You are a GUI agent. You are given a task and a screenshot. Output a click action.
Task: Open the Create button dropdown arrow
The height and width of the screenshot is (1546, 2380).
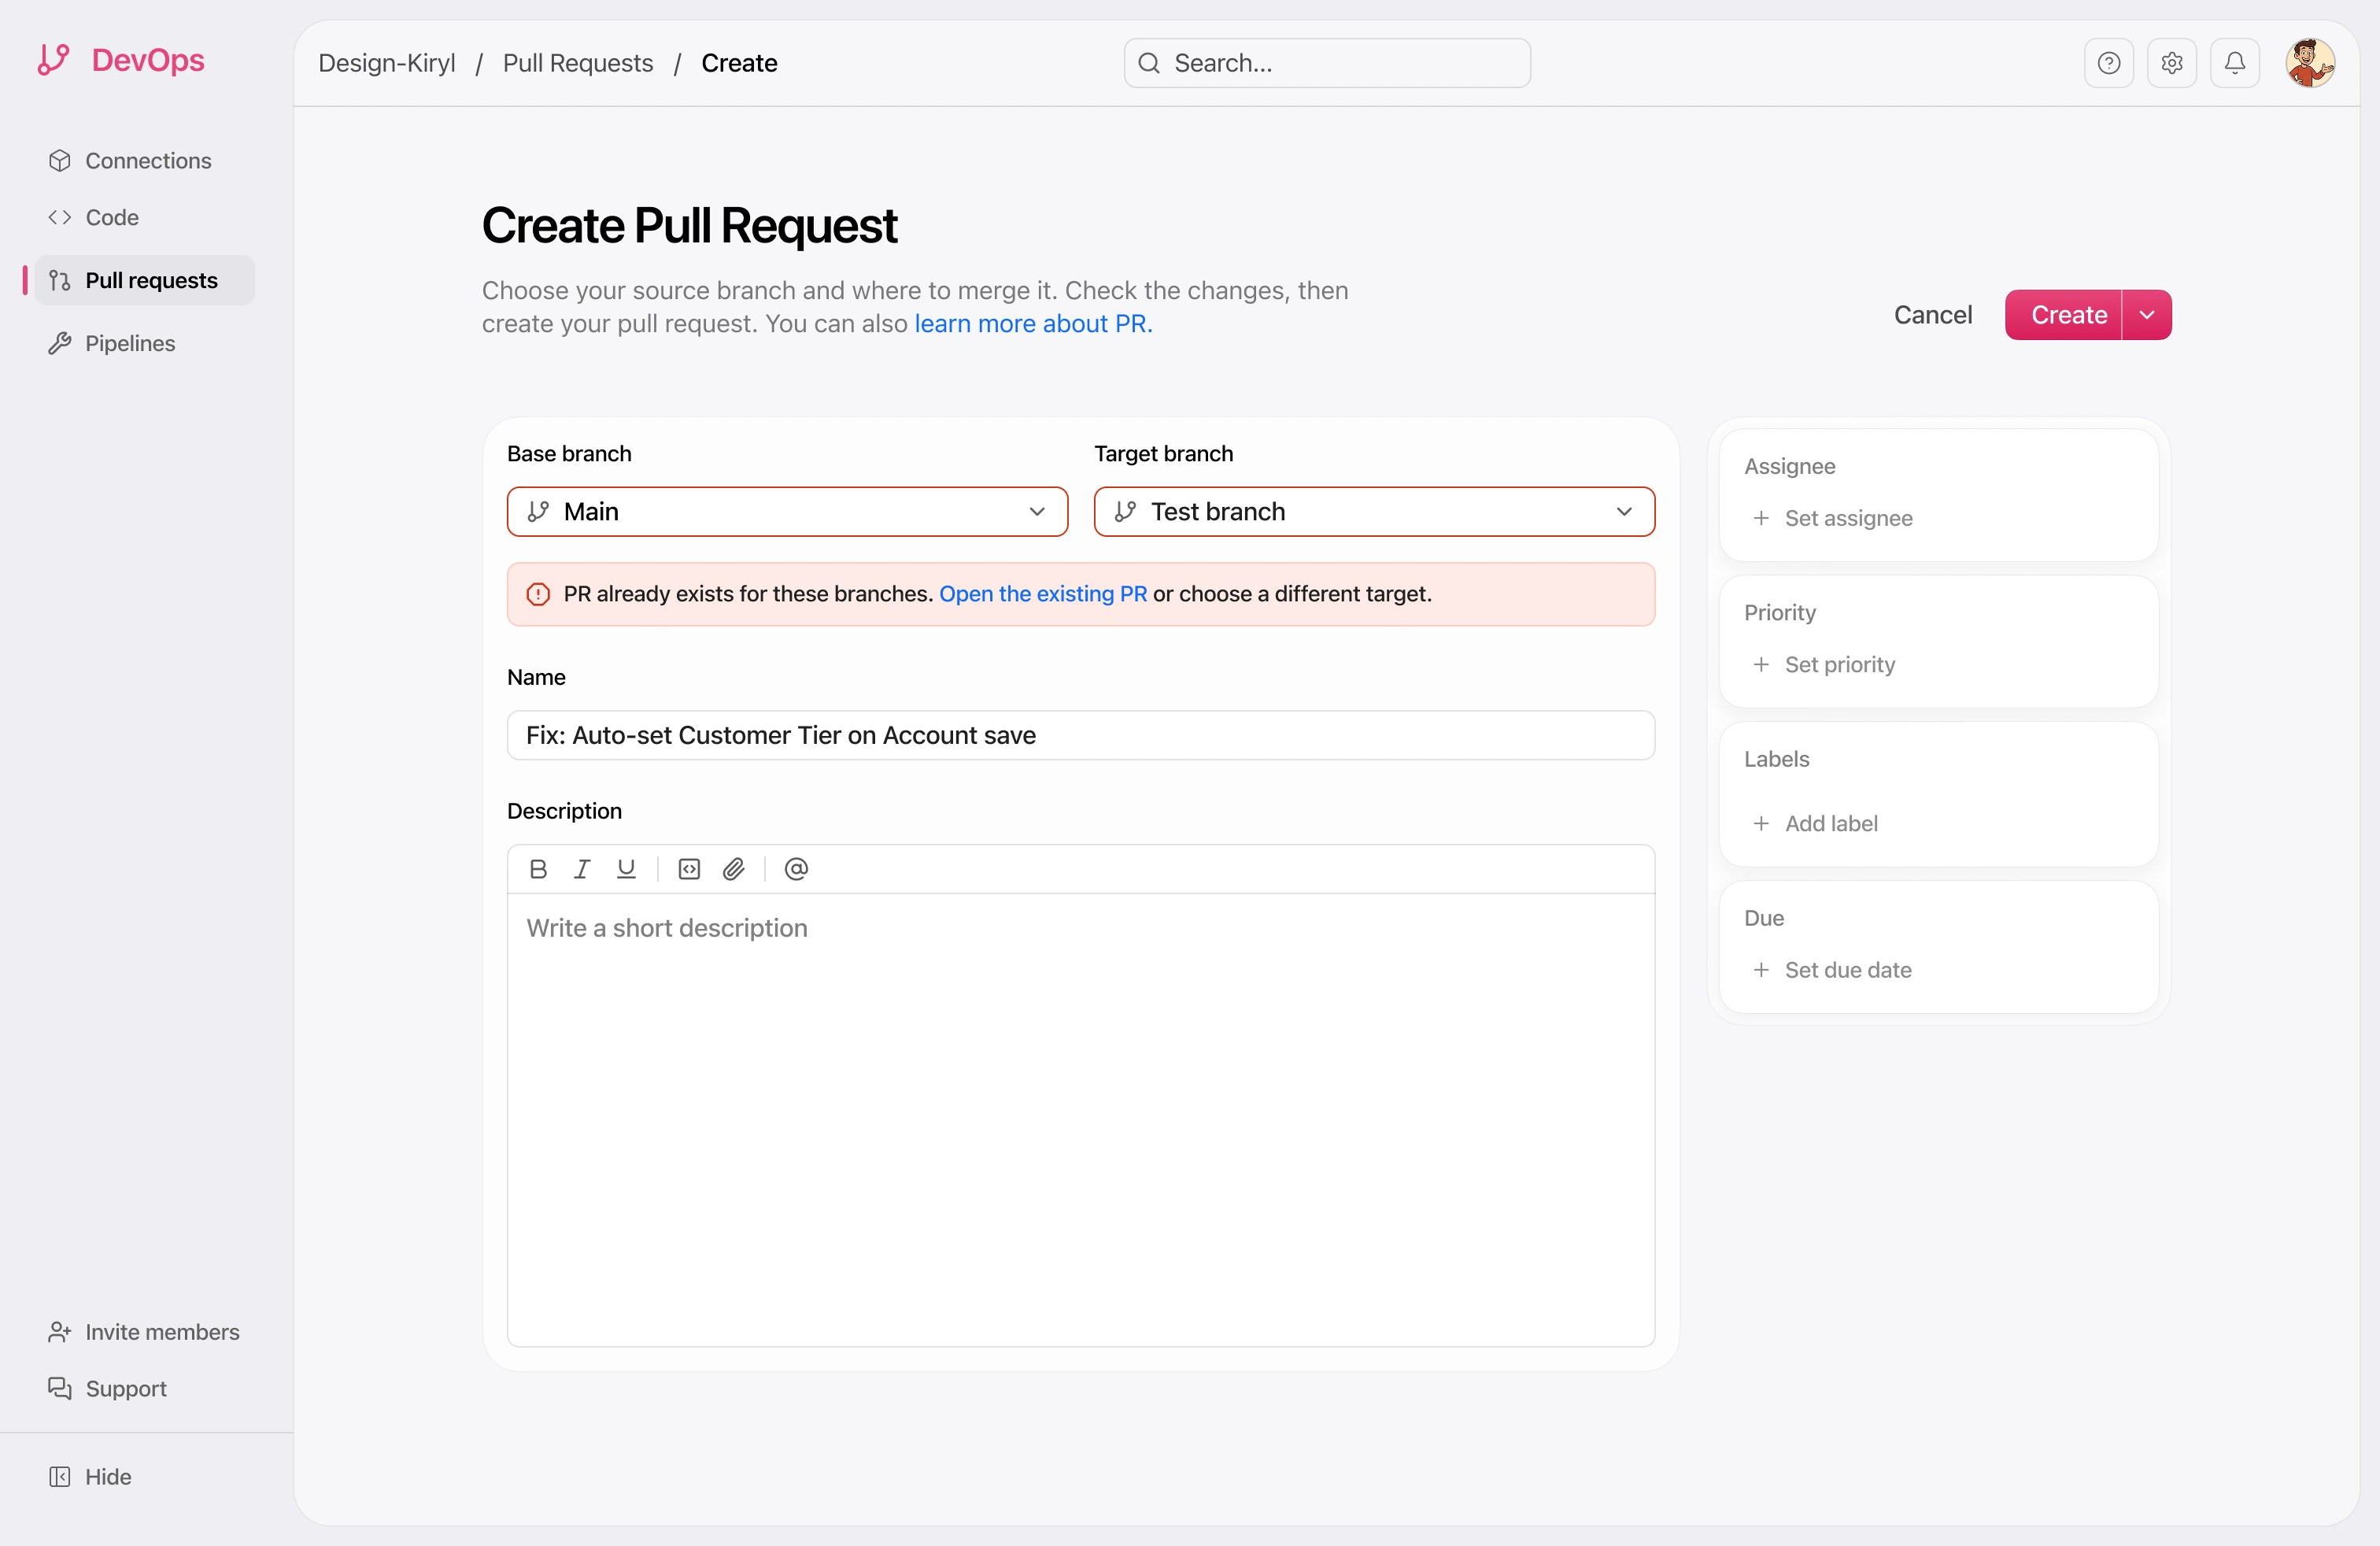2146,315
